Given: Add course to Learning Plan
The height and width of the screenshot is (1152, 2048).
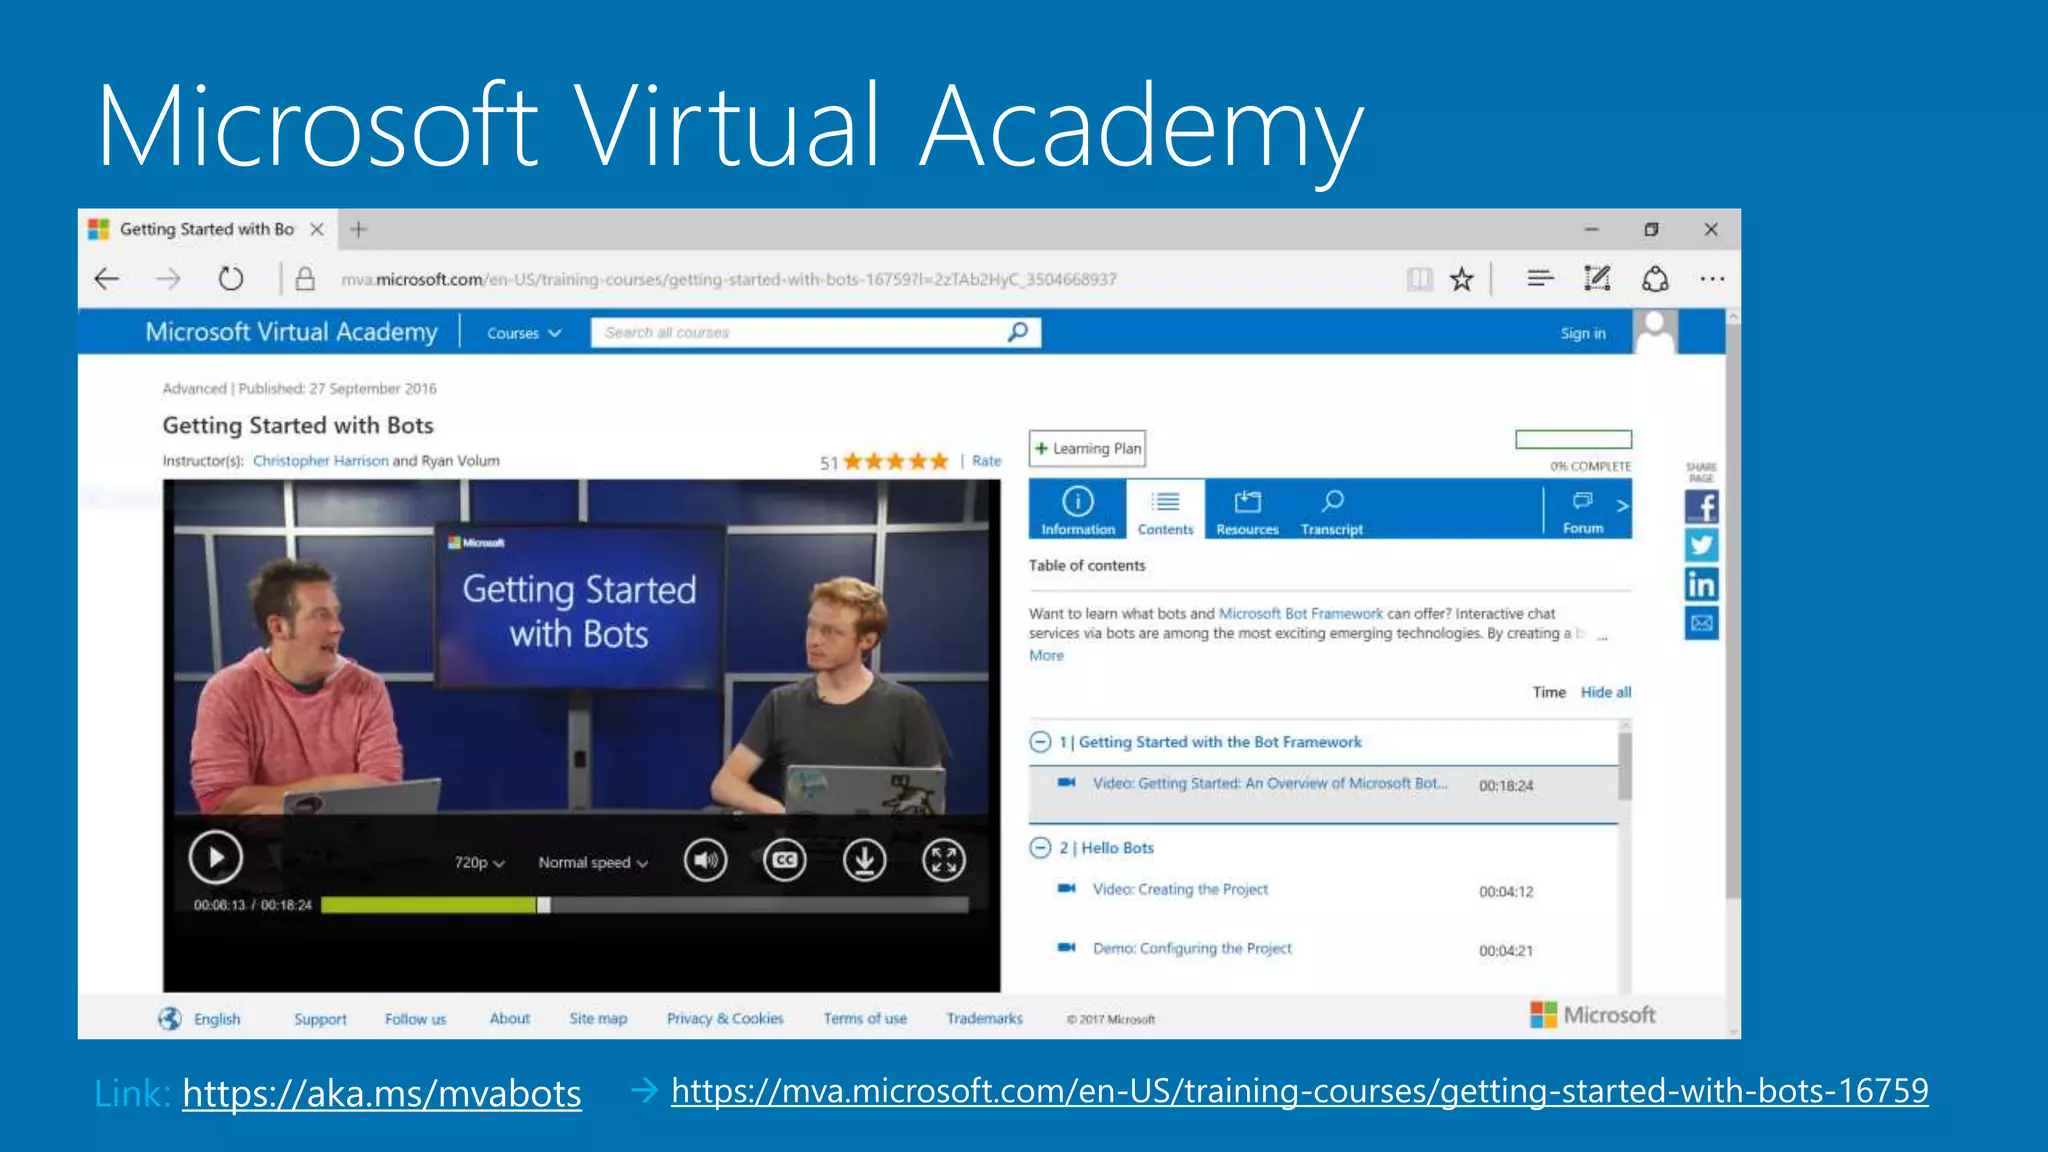Looking at the screenshot, I should pyautogui.click(x=1087, y=448).
